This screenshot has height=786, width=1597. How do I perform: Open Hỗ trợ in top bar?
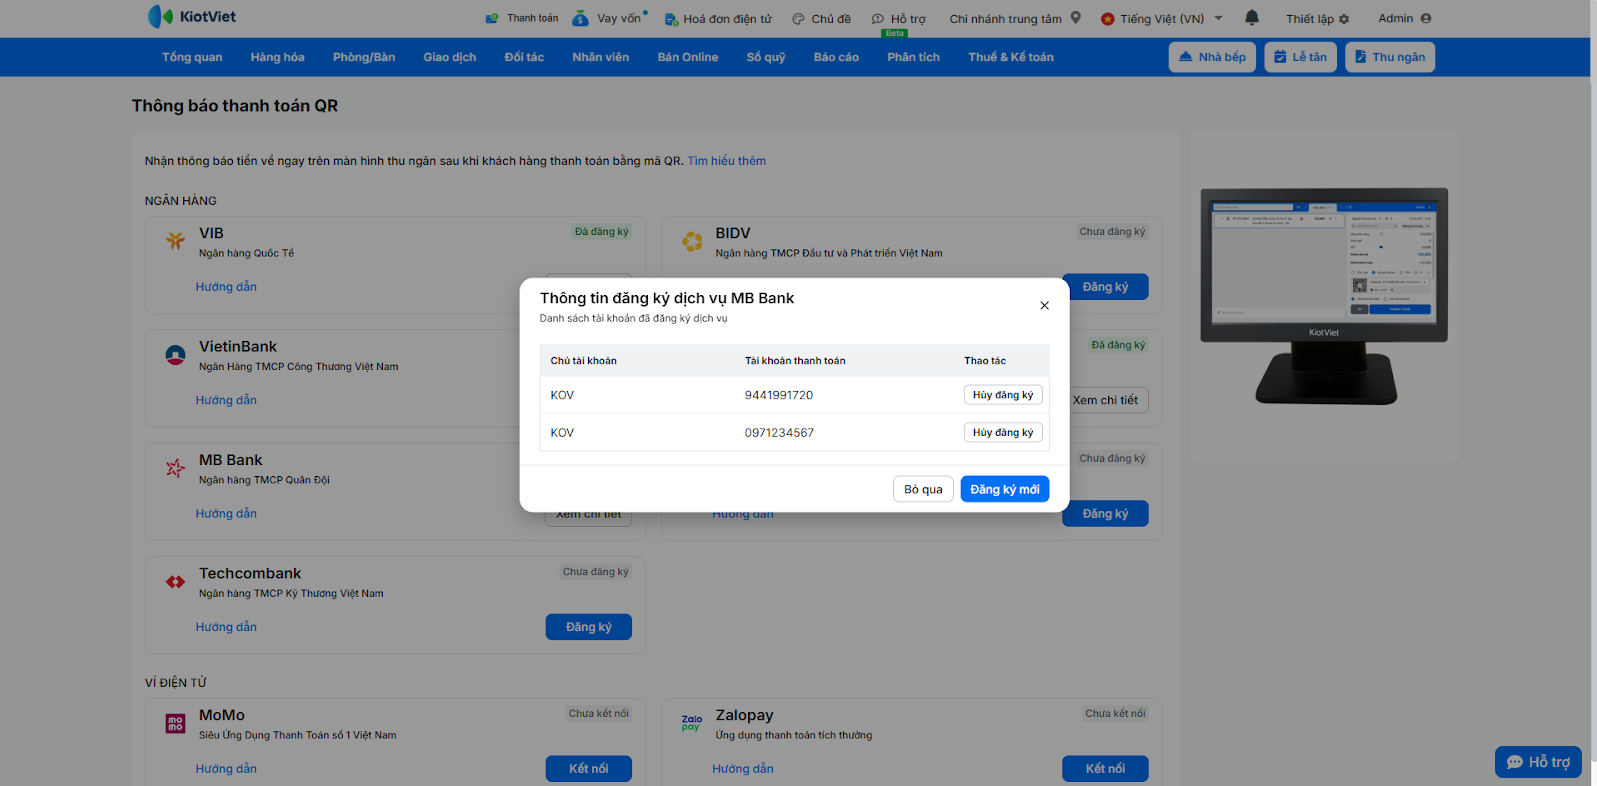[x=898, y=18]
